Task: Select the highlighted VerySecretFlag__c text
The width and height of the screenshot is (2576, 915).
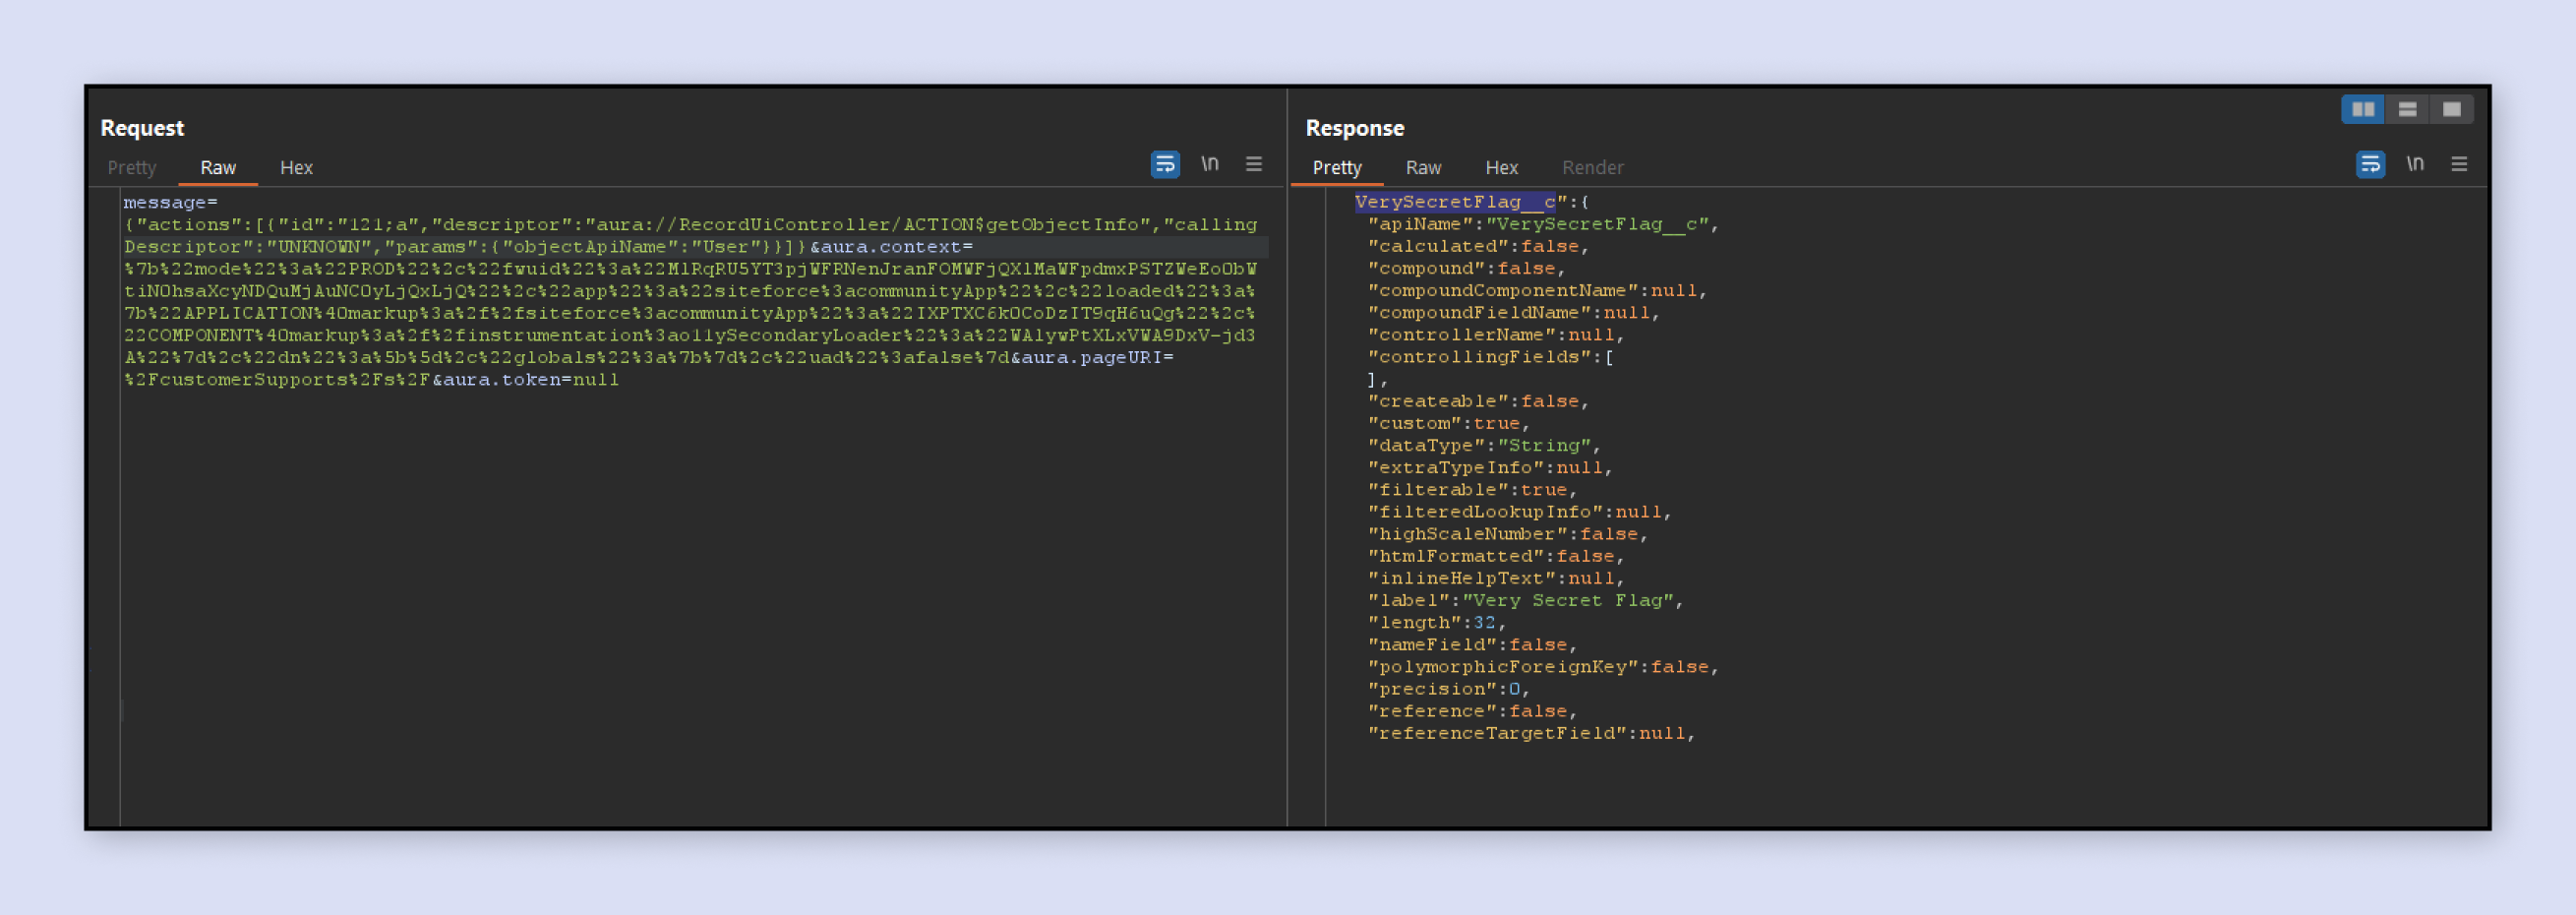Action: [x=1456, y=201]
